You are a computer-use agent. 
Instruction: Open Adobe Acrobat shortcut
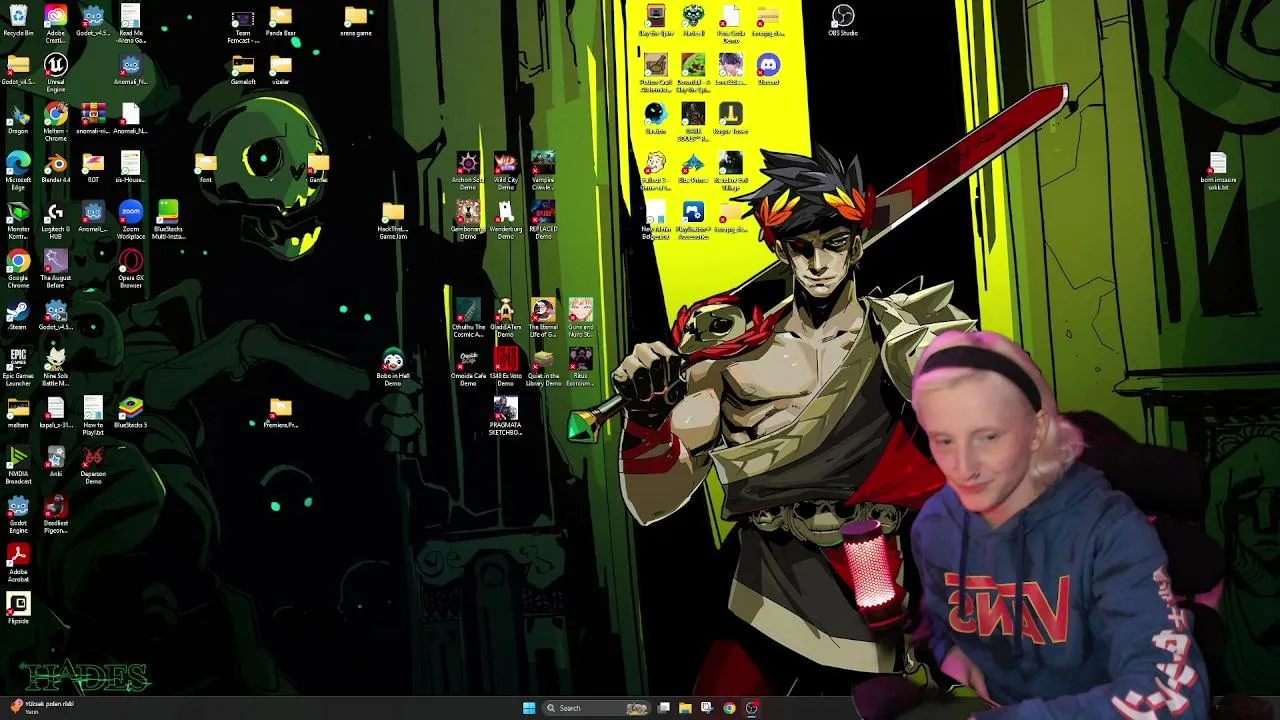pos(18,562)
